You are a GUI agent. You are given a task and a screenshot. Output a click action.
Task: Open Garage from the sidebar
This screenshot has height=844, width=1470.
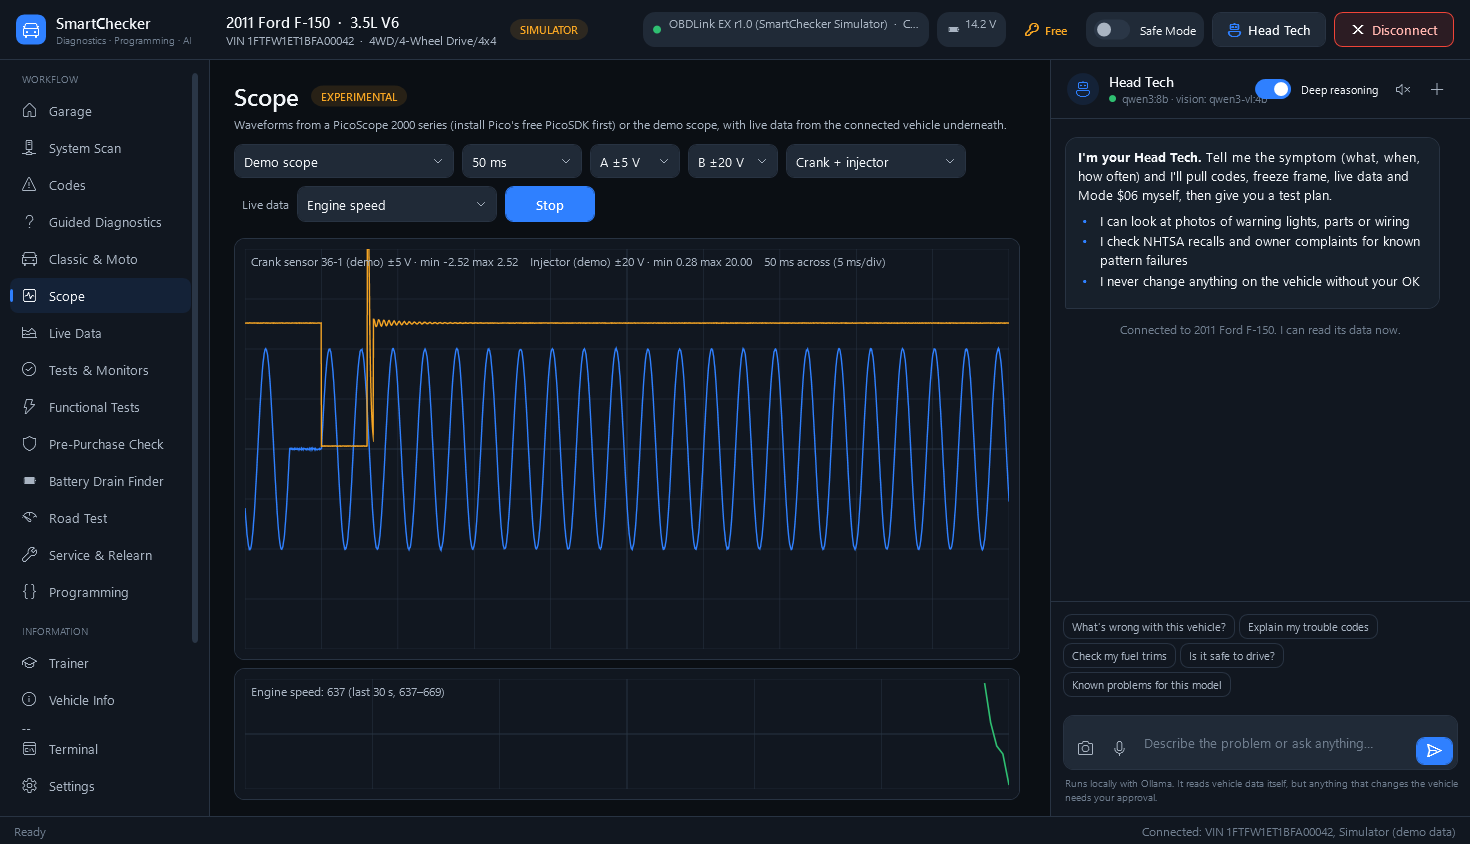100,111
